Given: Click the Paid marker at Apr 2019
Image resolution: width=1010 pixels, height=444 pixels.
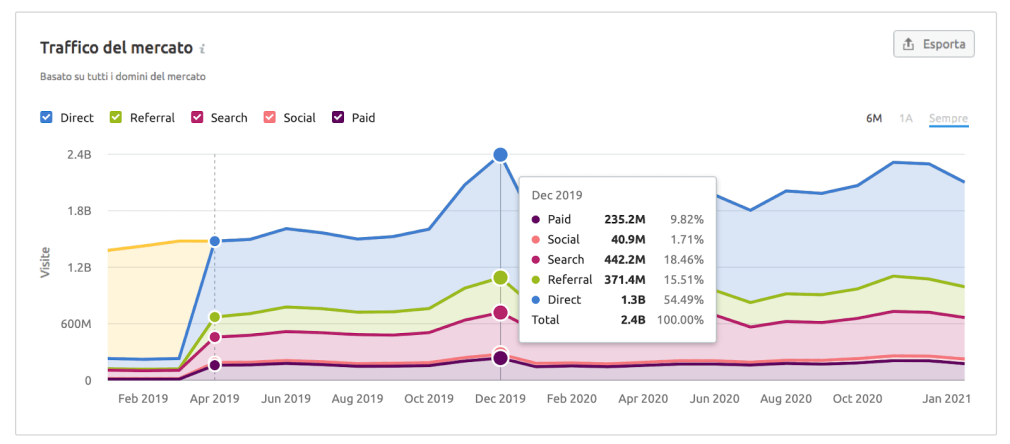Looking at the screenshot, I should [215, 365].
